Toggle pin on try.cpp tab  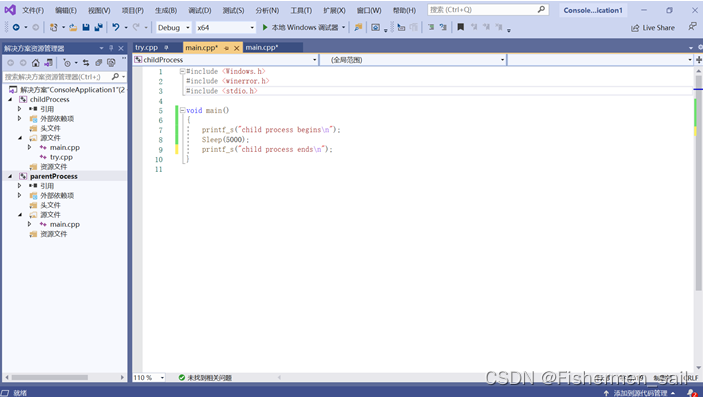tap(166, 48)
